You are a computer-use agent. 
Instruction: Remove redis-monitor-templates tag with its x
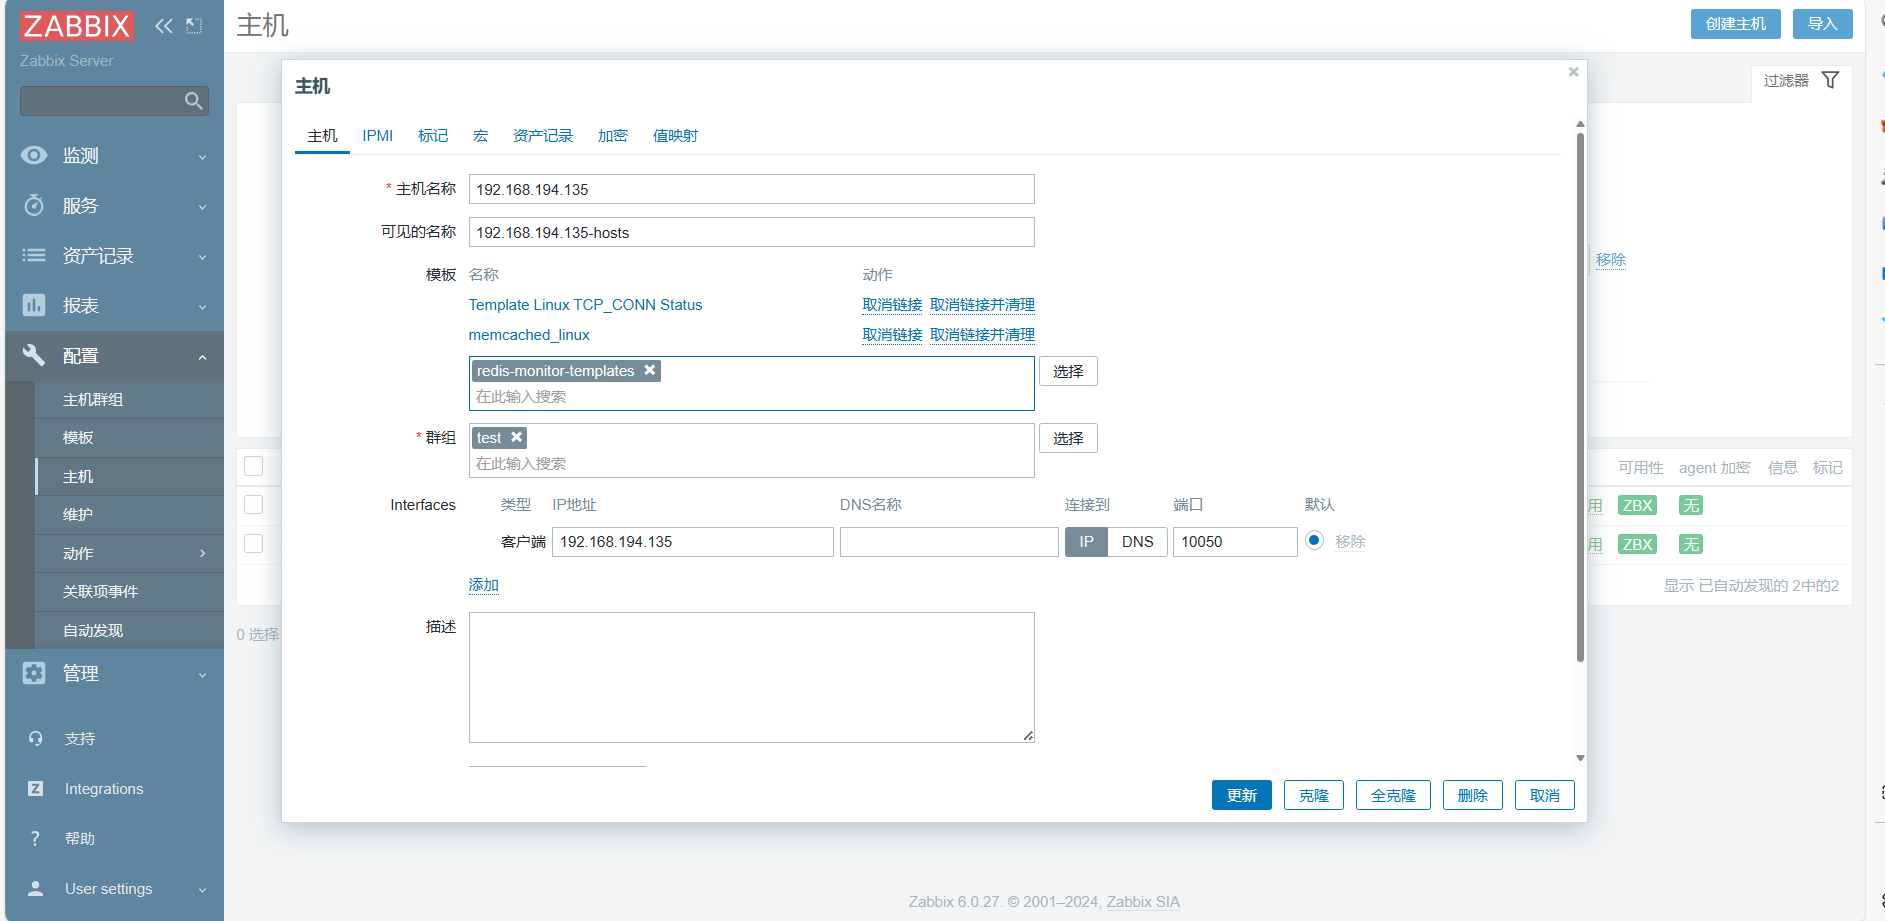pyautogui.click(x=650, y=370)
